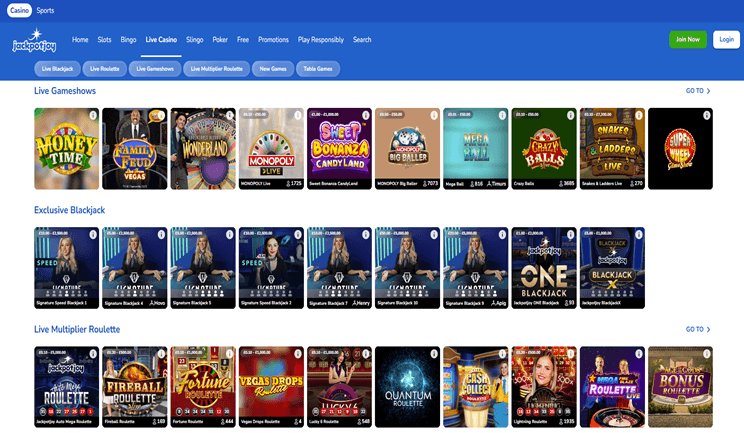Show info for Signature Speed Blackjack 1

93,234
